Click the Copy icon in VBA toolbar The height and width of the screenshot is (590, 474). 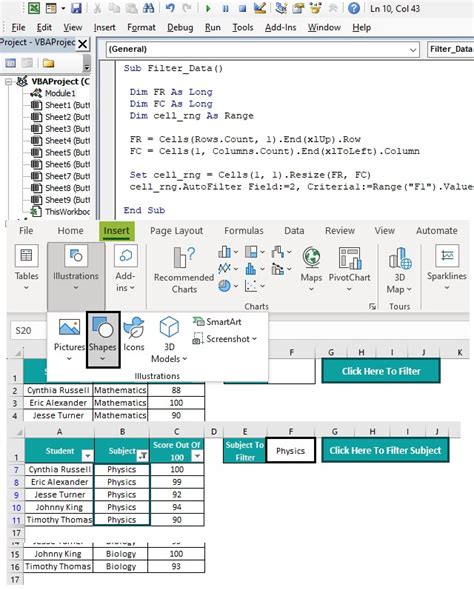(x=114, y=8)
